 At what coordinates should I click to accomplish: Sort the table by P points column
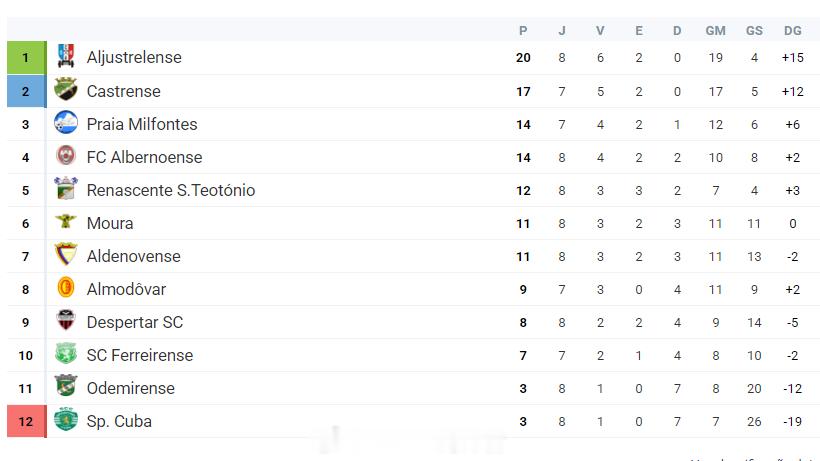click(523, 31)
